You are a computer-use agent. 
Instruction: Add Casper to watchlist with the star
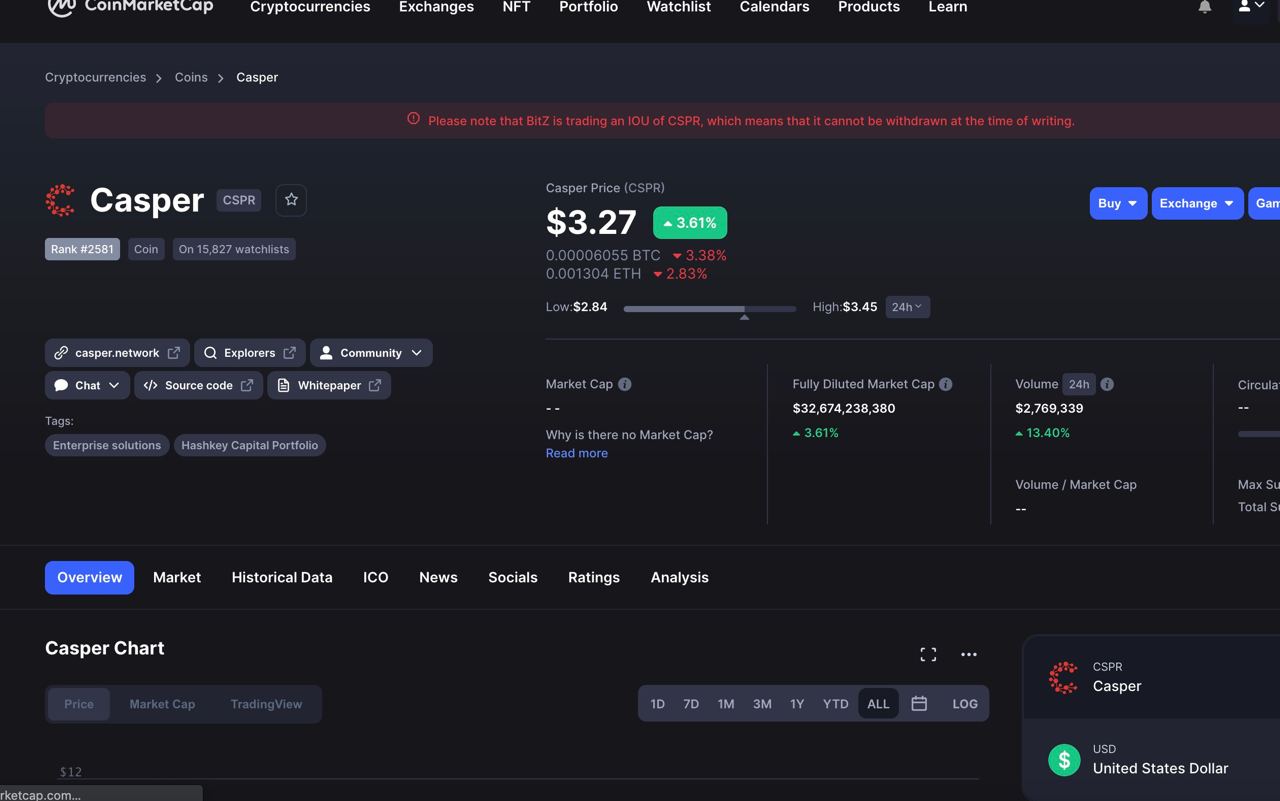[291, 200]
